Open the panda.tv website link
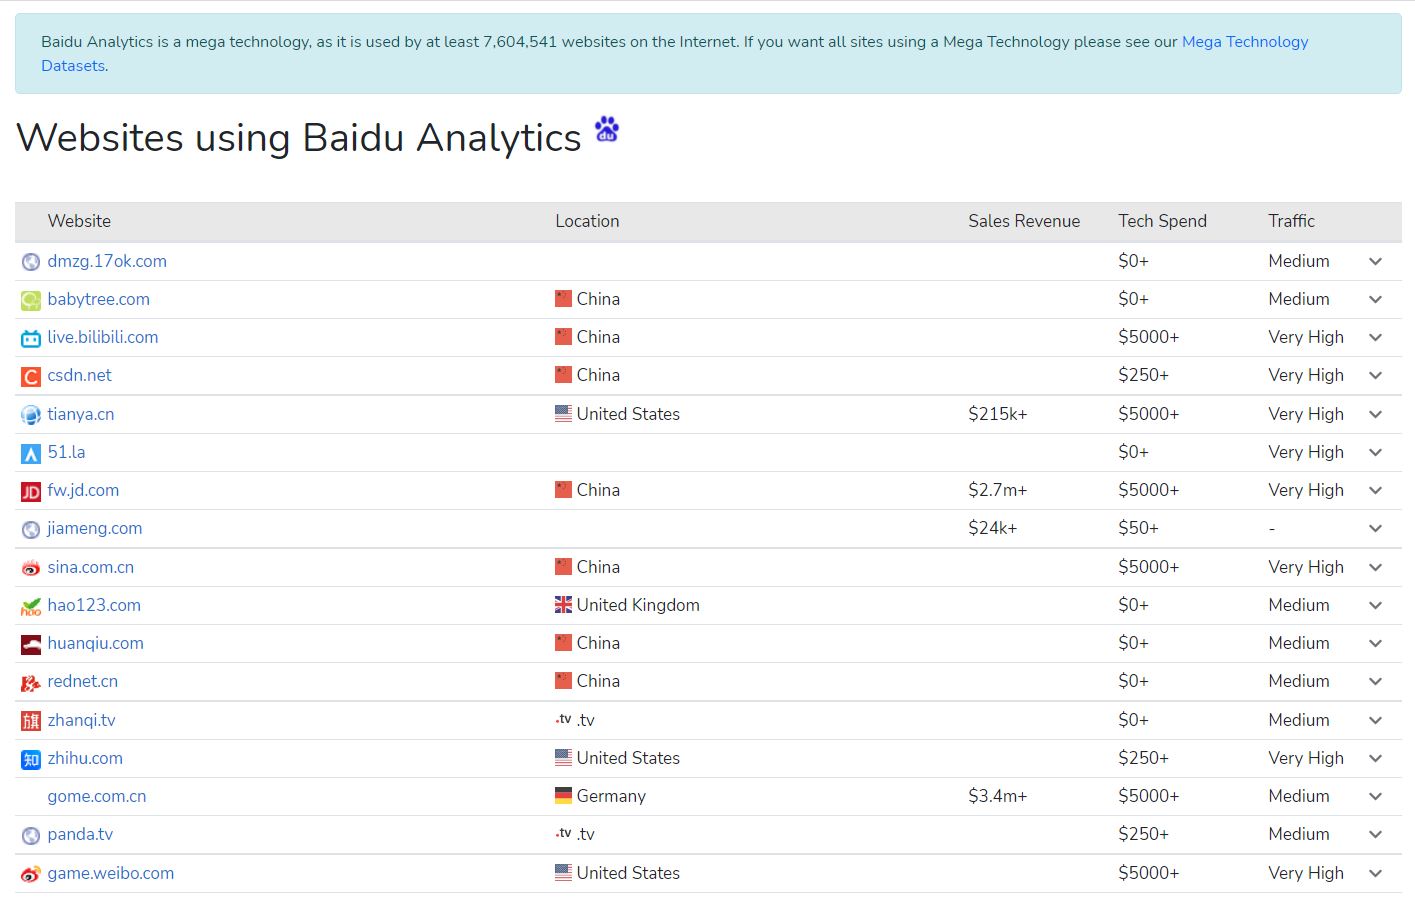Screen dimensions: 1415x901 80,834
